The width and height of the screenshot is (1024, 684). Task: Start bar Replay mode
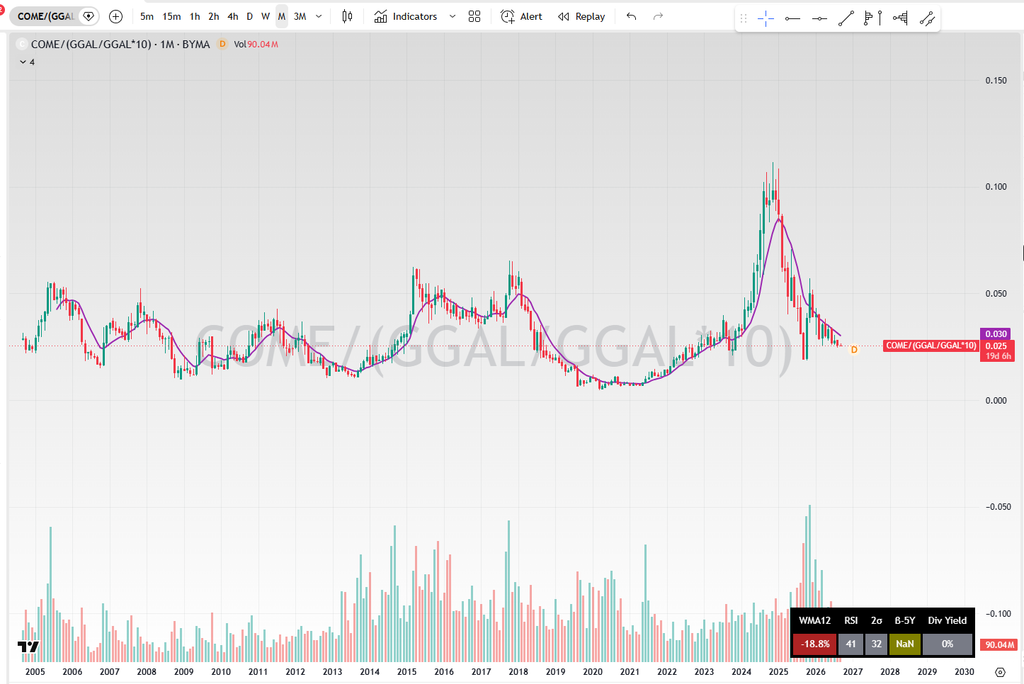point(581,16)
